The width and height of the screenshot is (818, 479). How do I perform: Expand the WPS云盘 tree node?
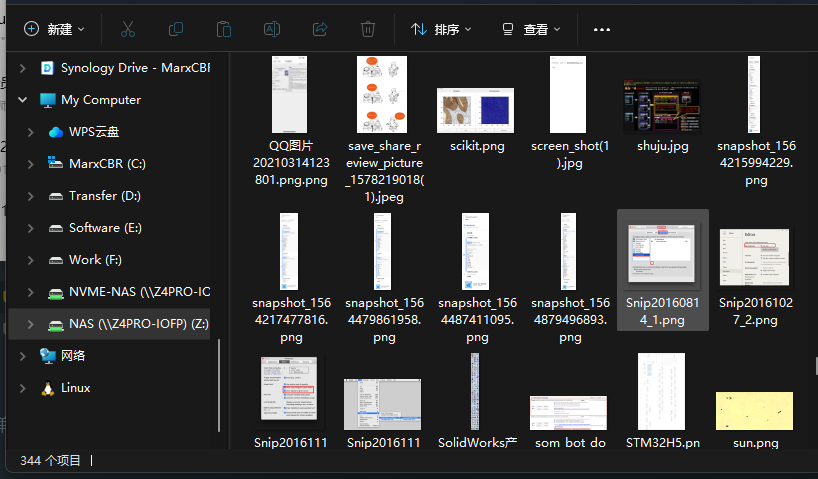pyautogui.click(x=31, y=132)
